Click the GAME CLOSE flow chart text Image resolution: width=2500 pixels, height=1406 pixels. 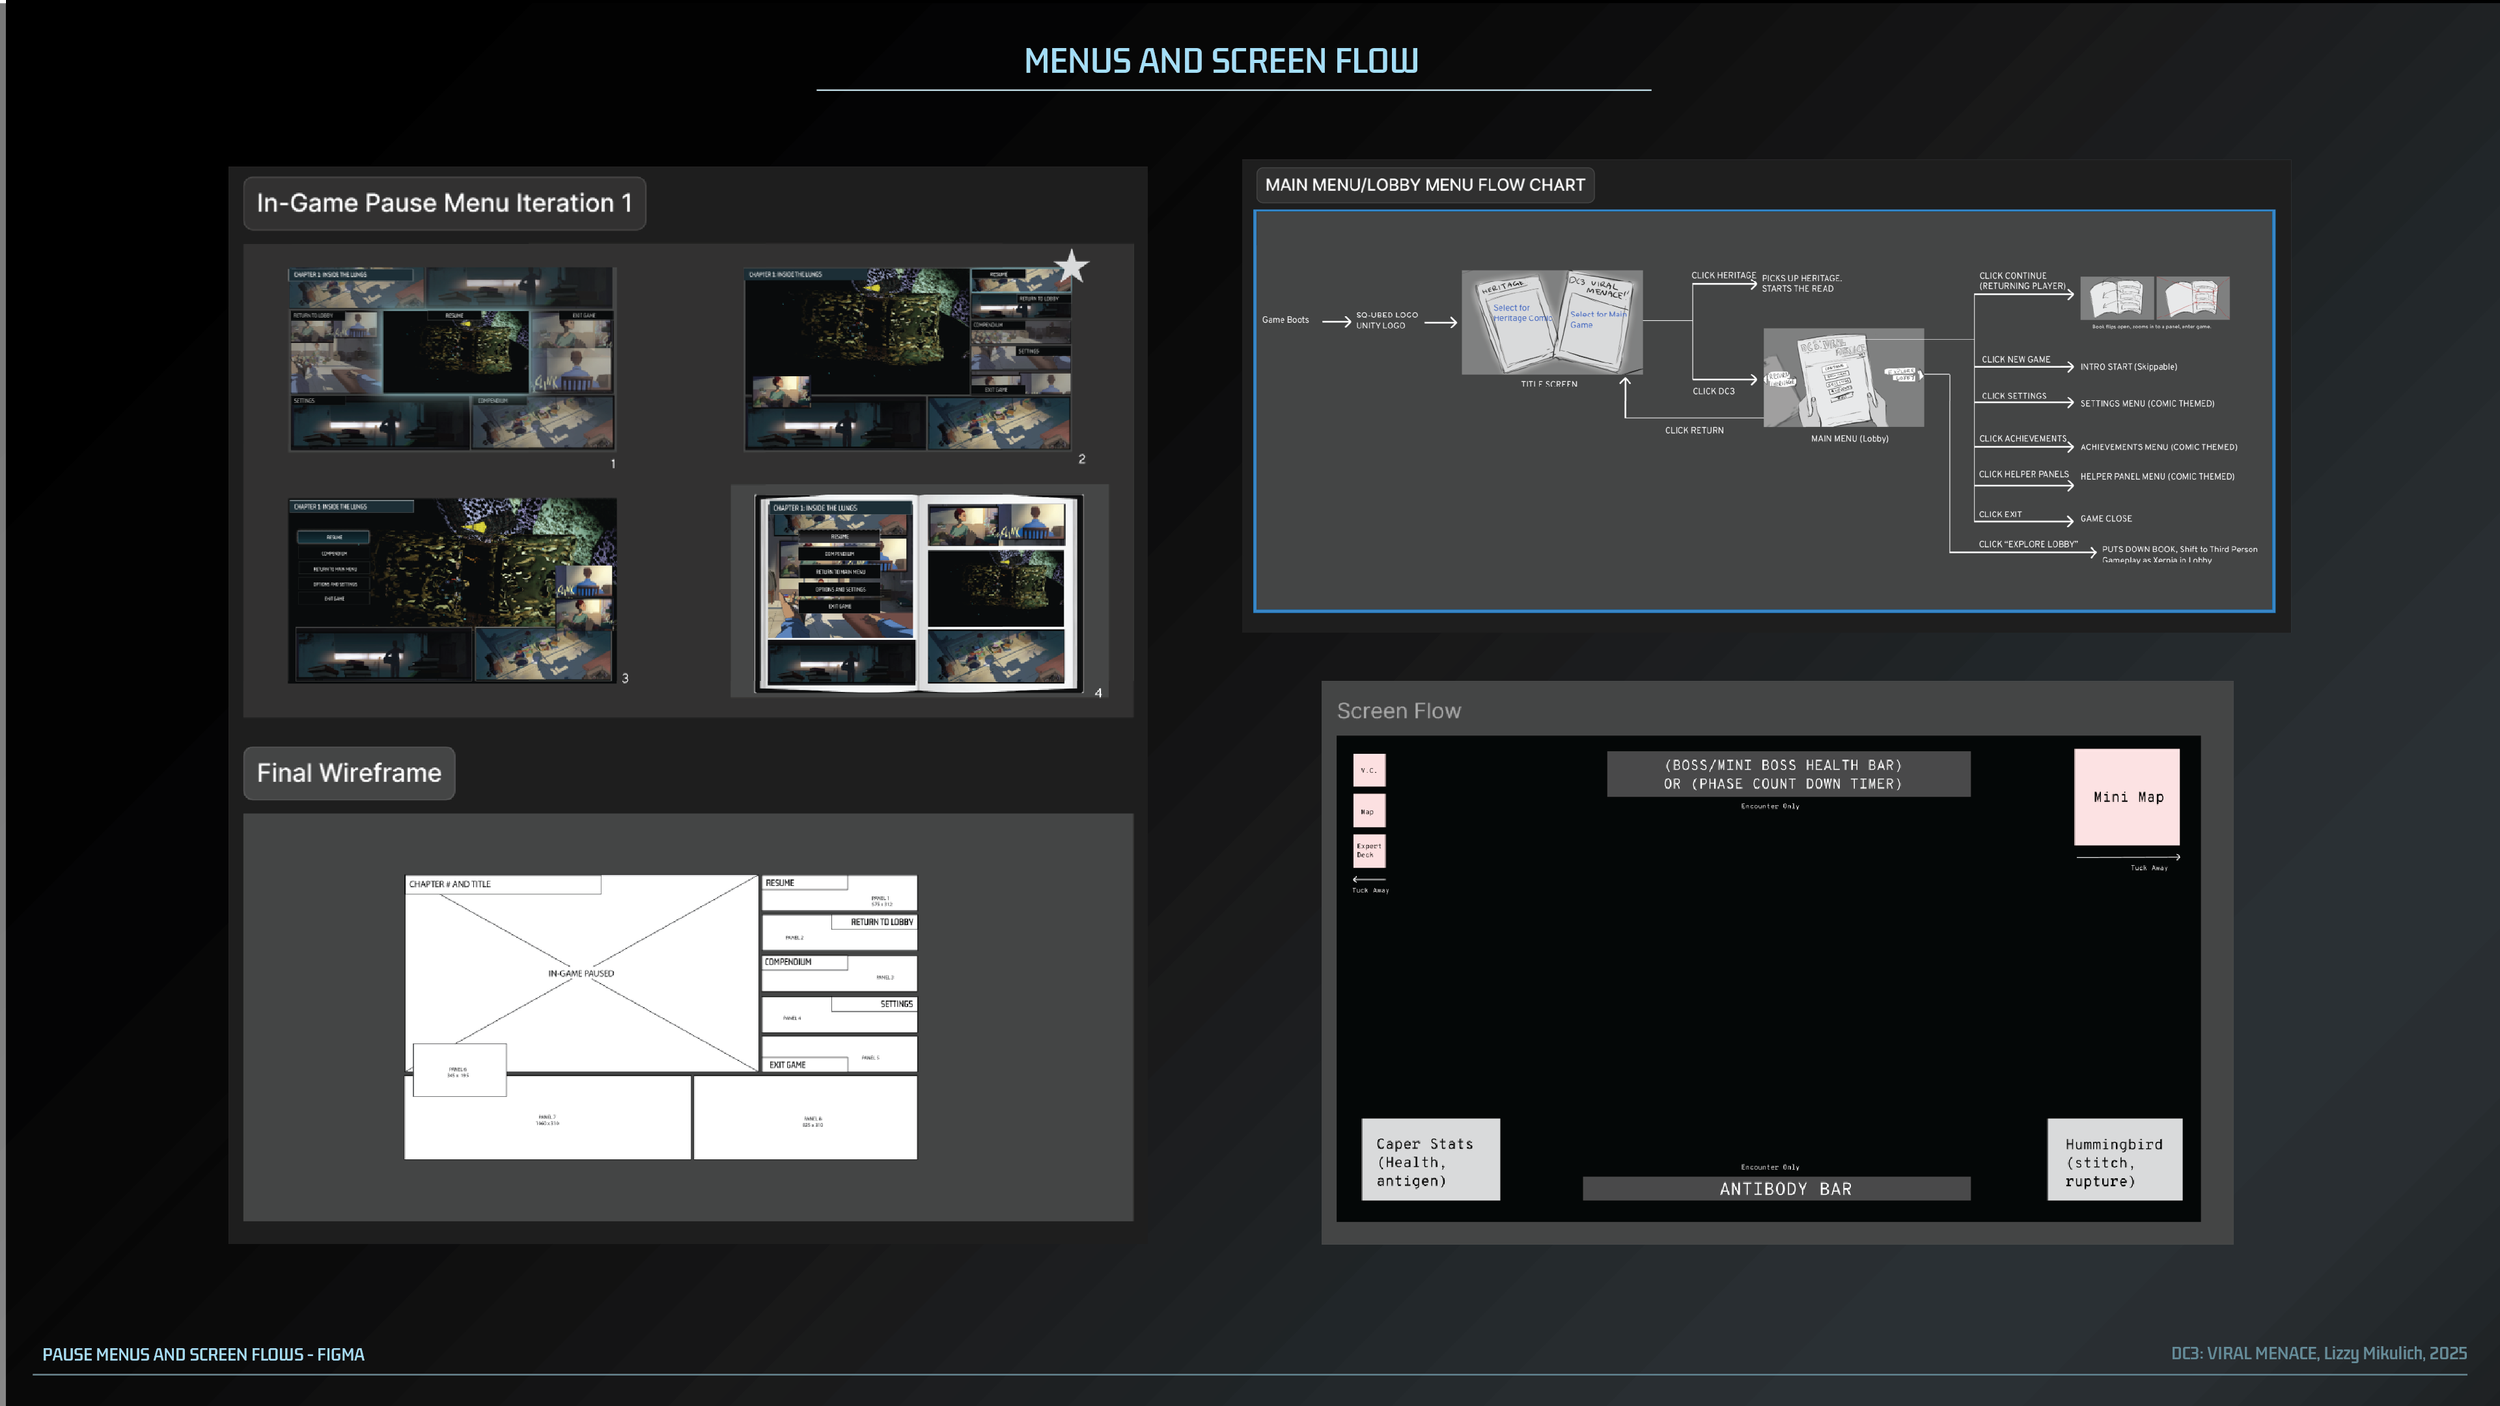(x=2105, y=518)
